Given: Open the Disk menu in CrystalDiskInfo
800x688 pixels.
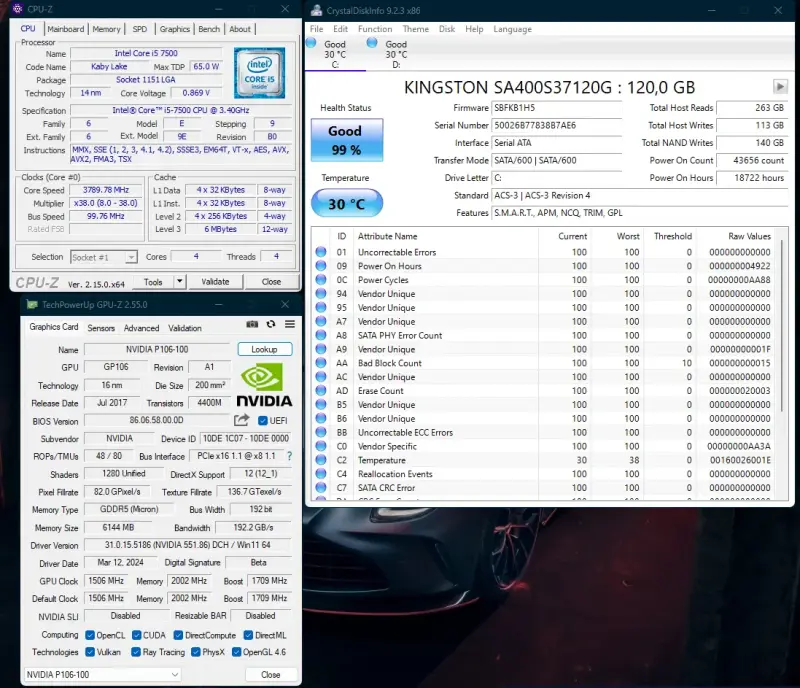Looking at the screenshot, I should 446,29.
